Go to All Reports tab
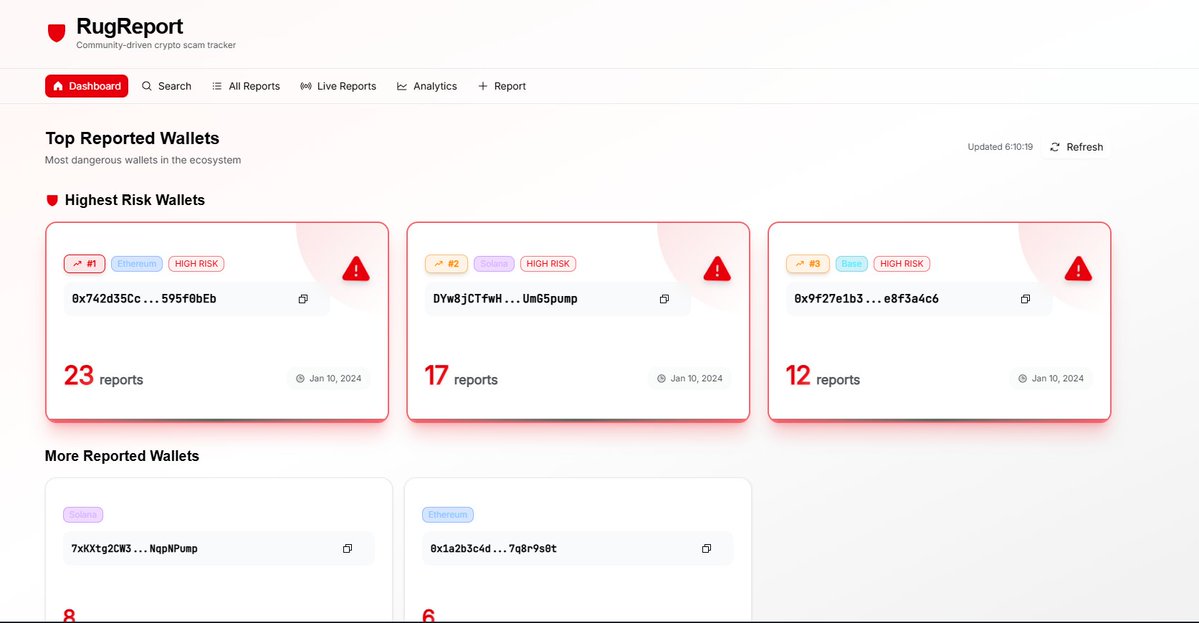The height and width of the screenshot is (623, 1199). tap(246, 86)
